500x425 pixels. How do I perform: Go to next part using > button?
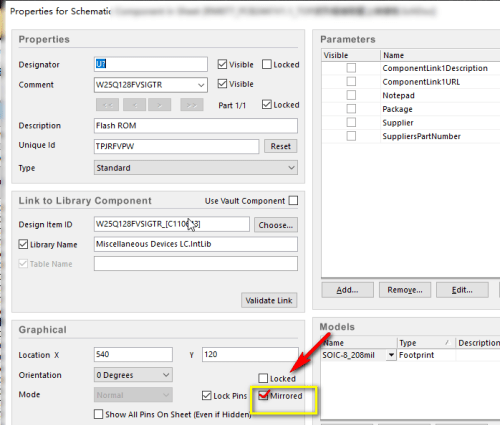(160, 105)
